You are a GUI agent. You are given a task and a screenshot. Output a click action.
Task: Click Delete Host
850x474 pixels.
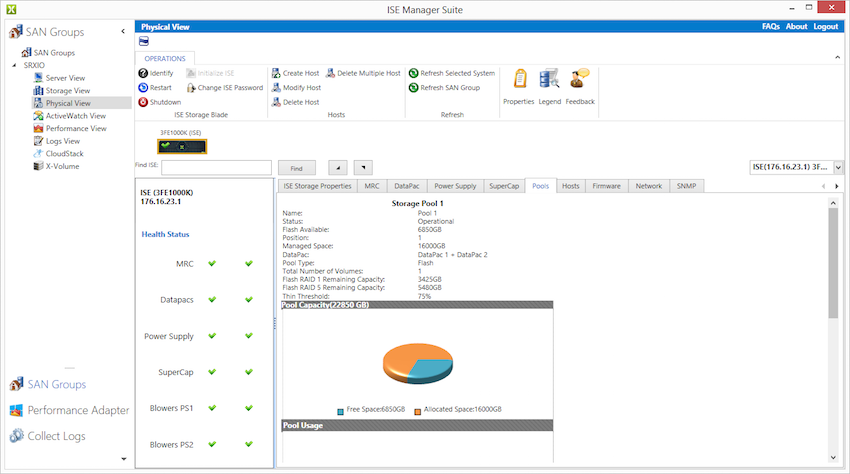tap(295, 102)
